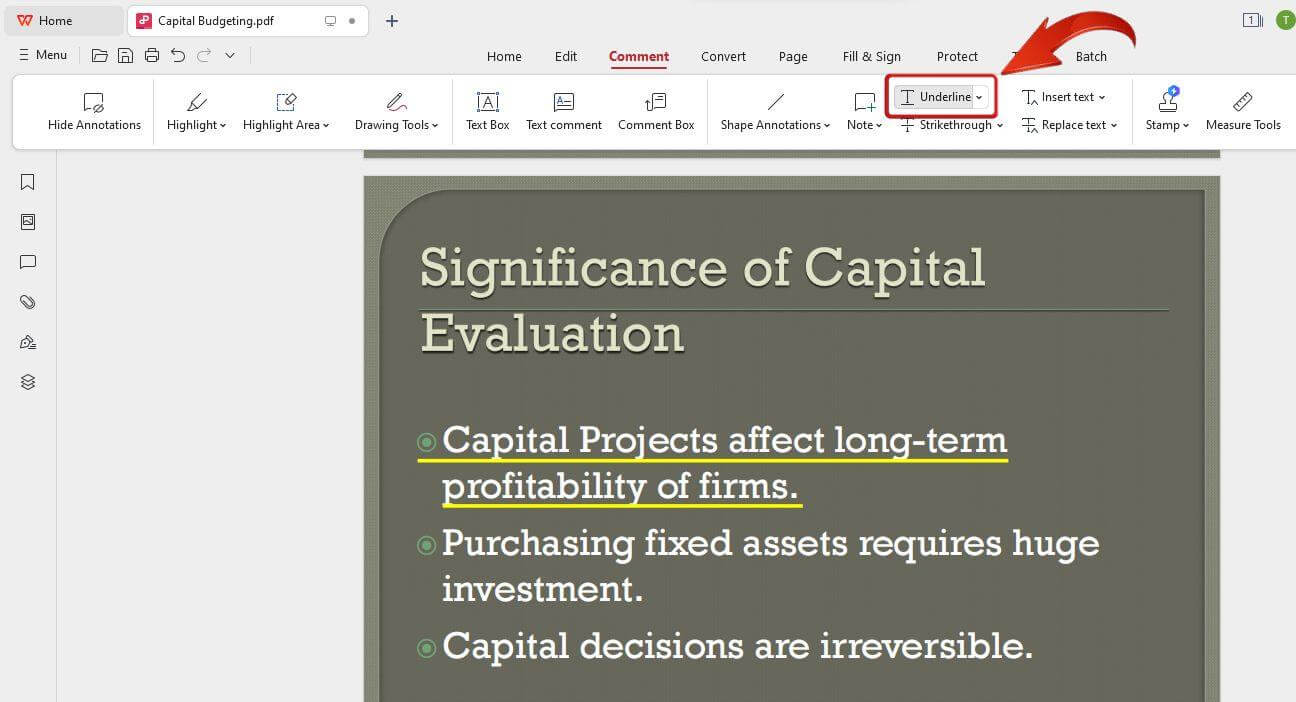Switch to the Batch ribbon tab
The width and height of the screenshot is (1296, 702).
coord(1091,57)
